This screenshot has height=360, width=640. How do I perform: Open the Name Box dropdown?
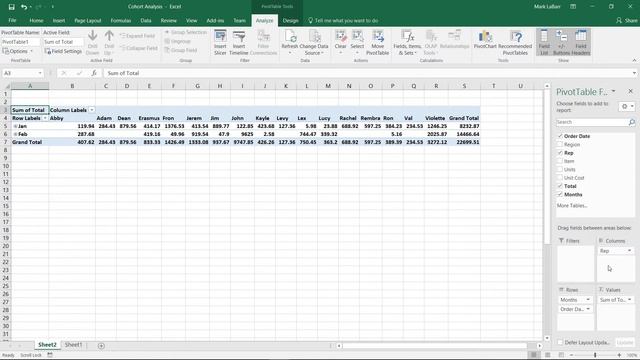coord(40,73)
